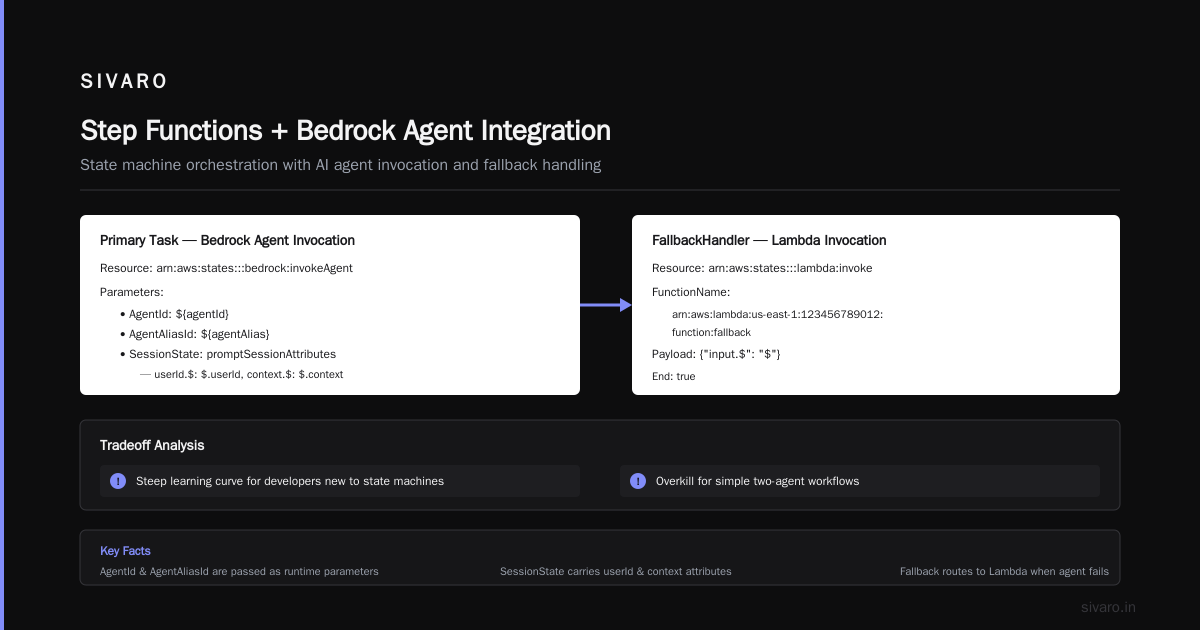Click the Parameters: label in Primary Task card
Viewport: 1200px width, 630px height.
pos(132,292)
